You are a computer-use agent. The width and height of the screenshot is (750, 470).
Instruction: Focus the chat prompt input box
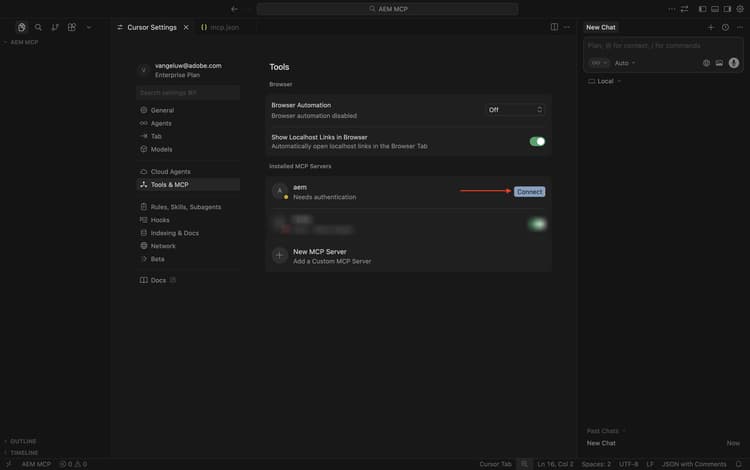pos(663,45)
